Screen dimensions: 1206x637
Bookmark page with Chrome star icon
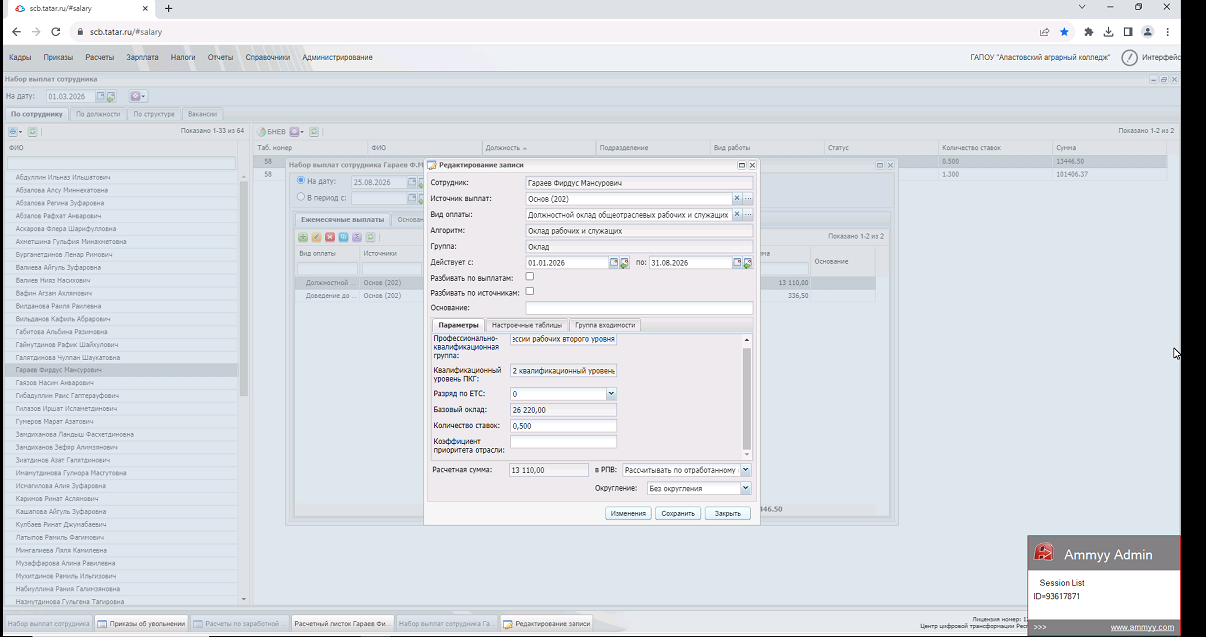point(1064,32)
